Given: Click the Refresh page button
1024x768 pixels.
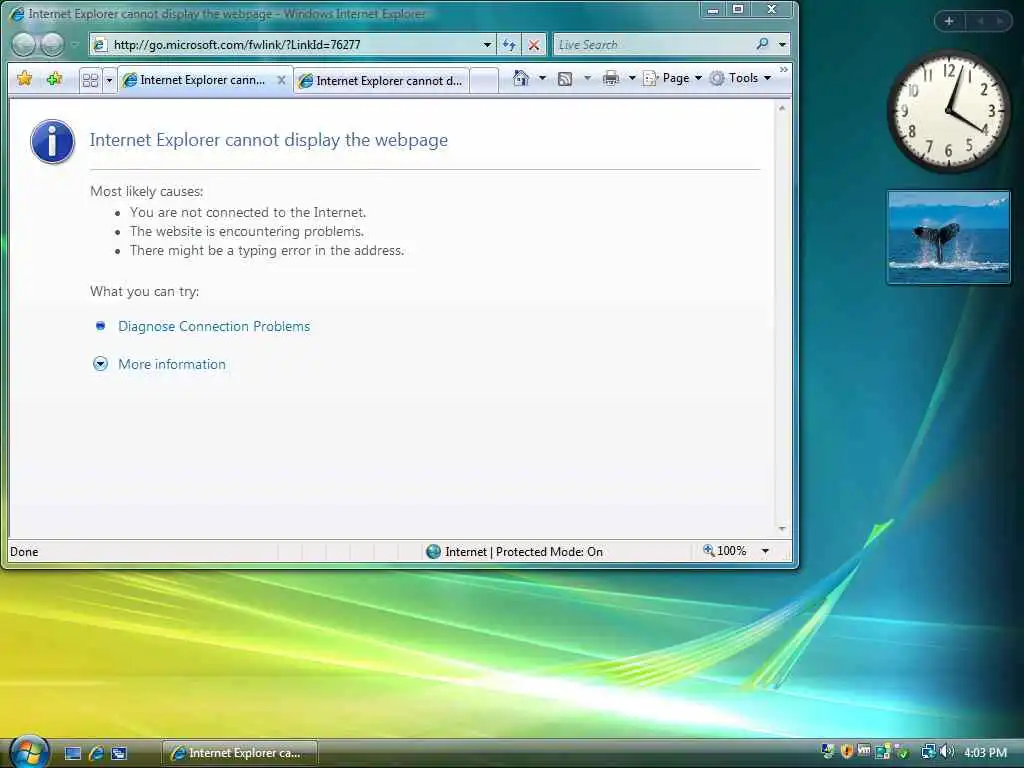Looking at the screenshot, I should click(509, 44).
